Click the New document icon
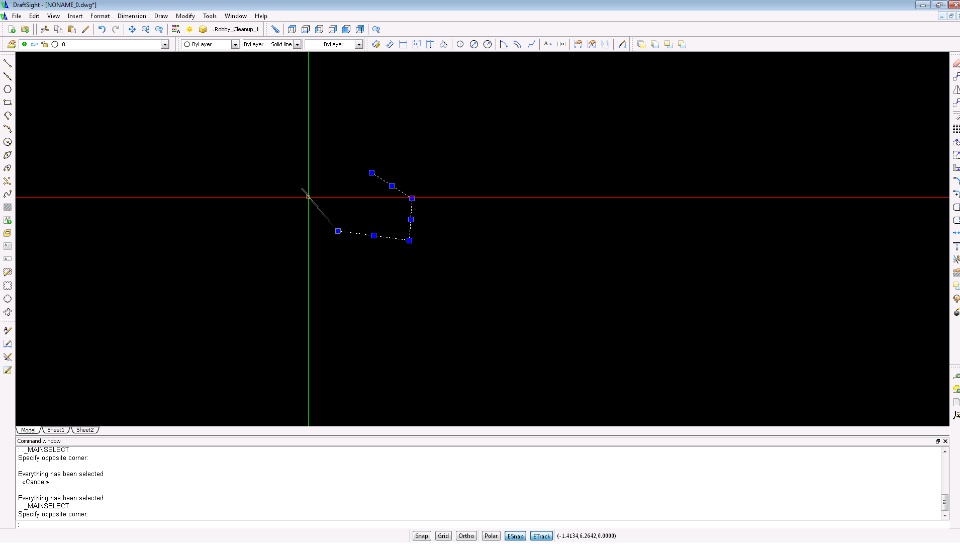This screenshot has height=546, width=960. click(x=12, y=29)
